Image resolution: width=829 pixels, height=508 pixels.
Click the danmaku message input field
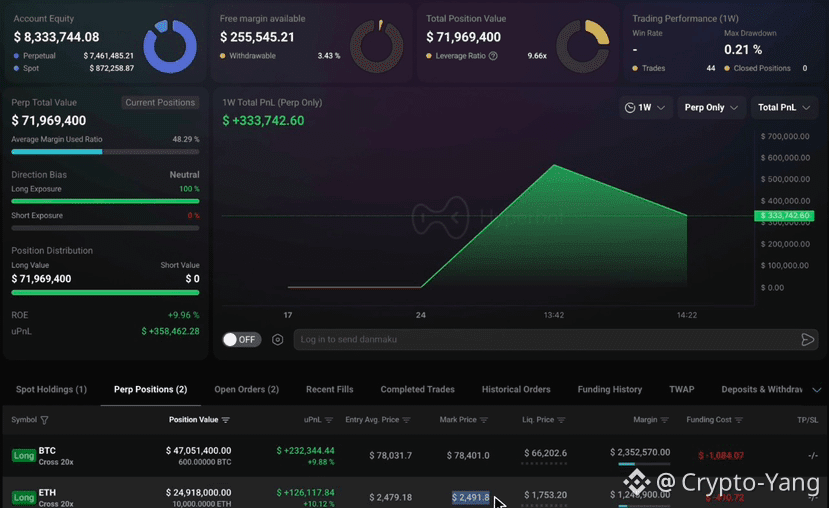point(547,339)
